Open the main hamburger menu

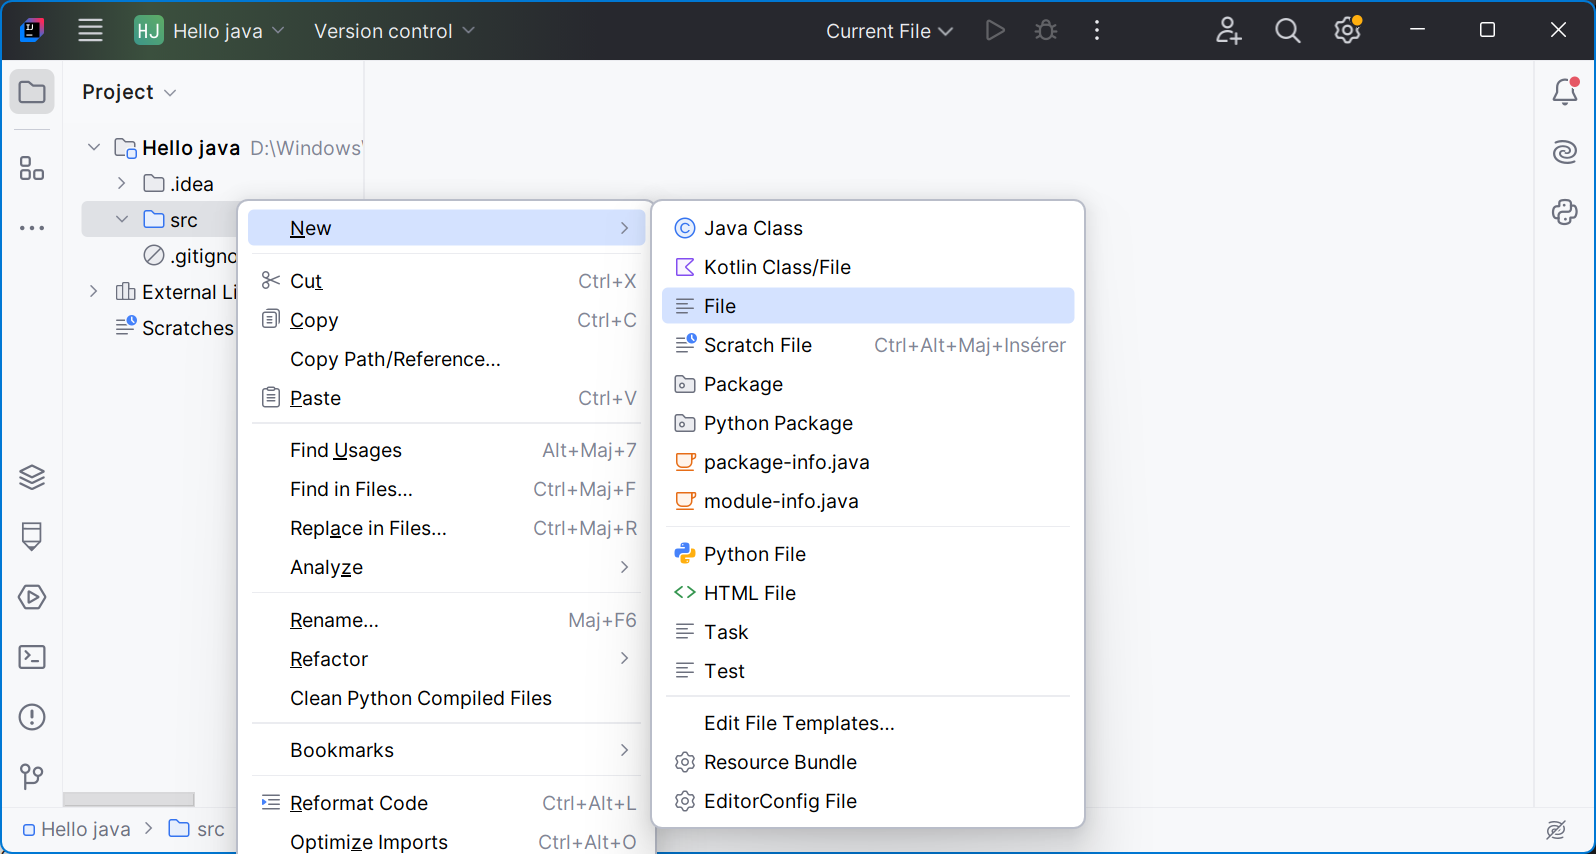90,31
